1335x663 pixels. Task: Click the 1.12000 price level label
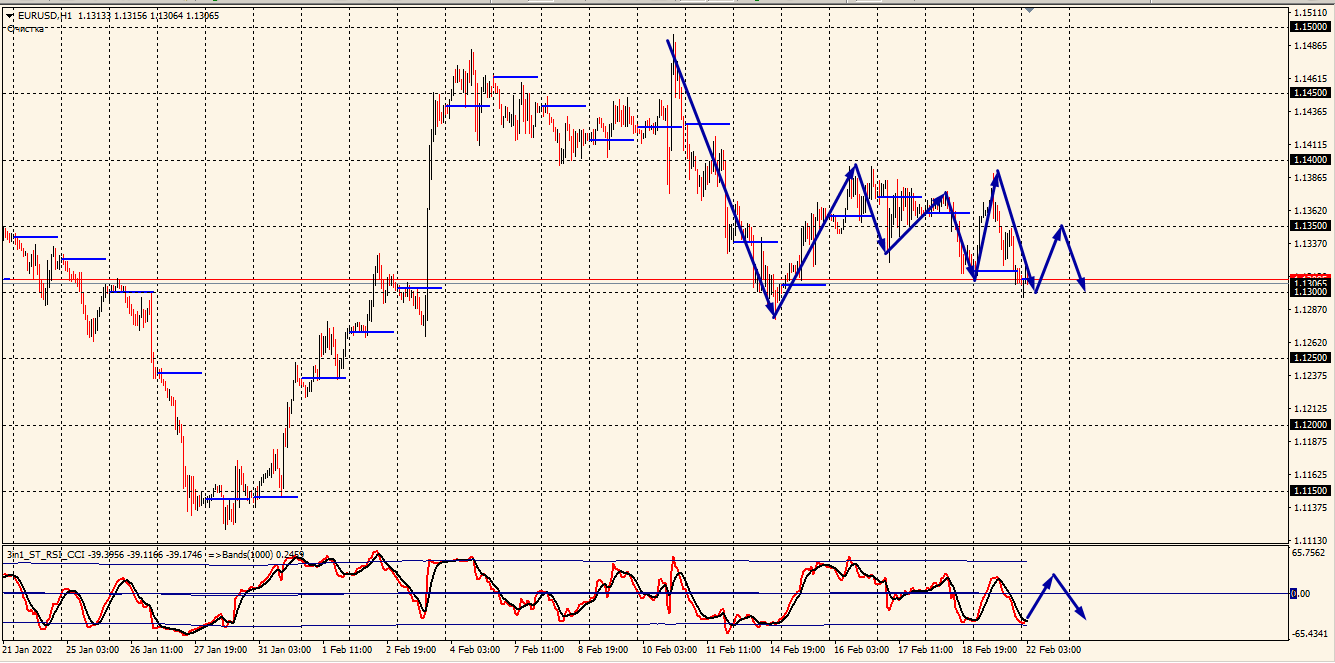point(1311,425)
